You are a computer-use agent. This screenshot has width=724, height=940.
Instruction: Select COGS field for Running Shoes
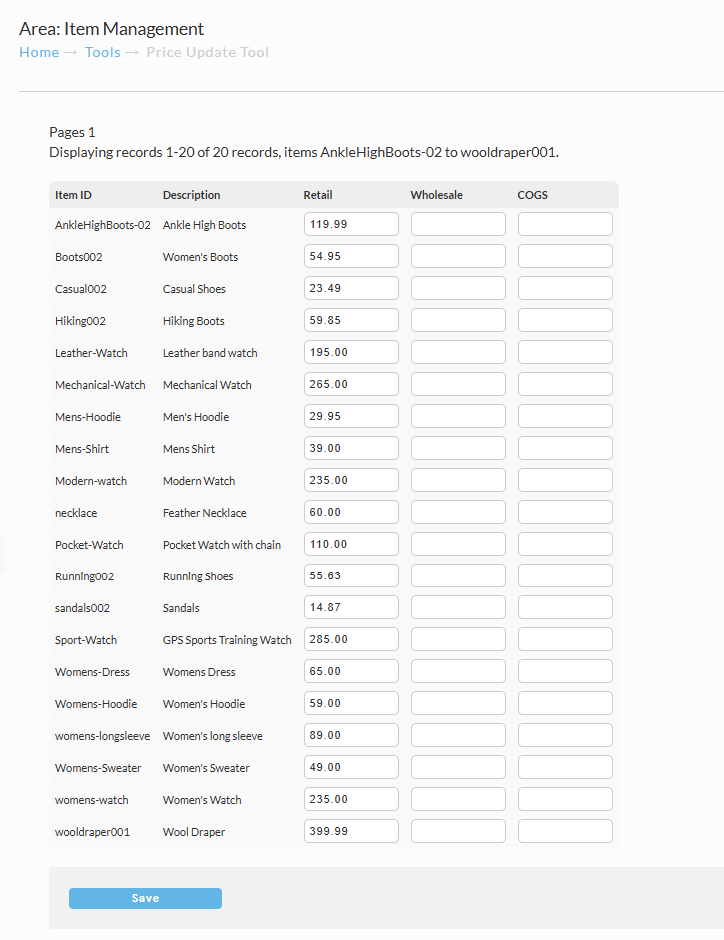click(x=565, y=576)
